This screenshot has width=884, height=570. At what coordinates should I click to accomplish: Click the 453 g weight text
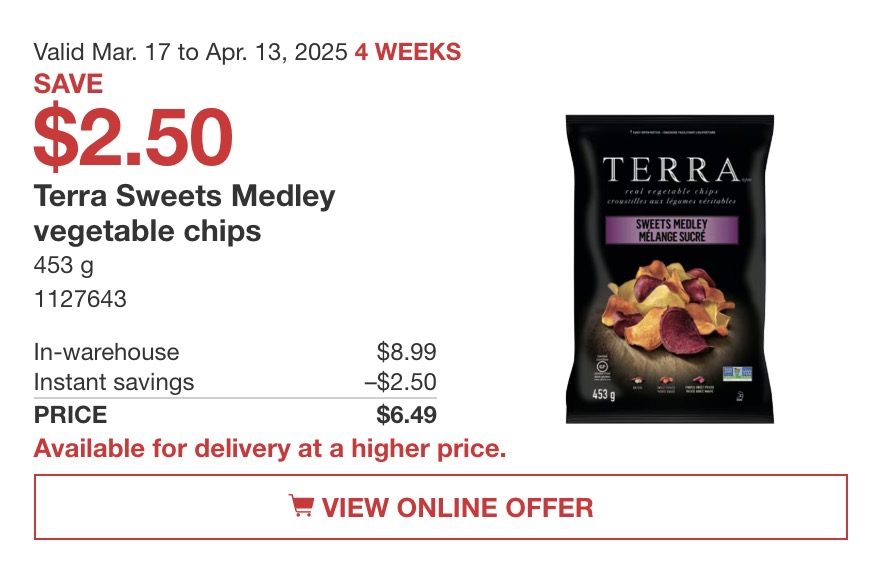point(64,266)
